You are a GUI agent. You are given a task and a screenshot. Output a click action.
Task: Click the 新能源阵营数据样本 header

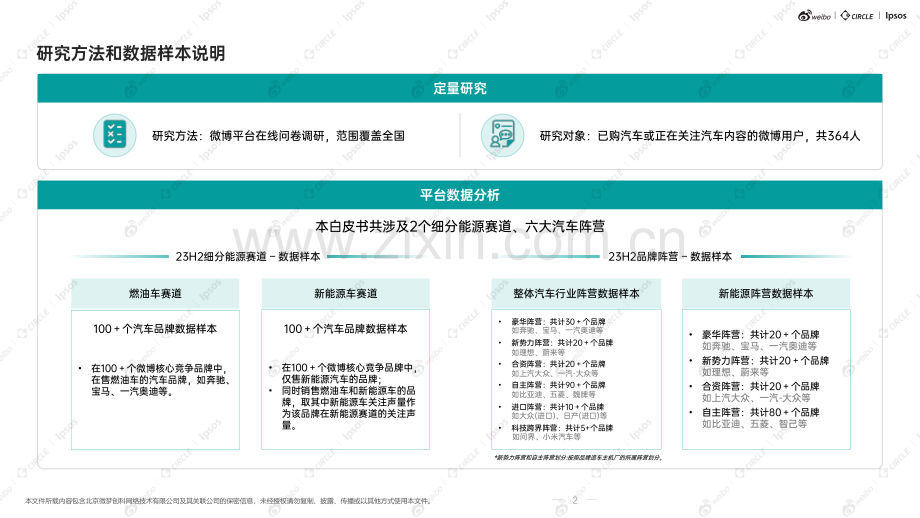pyautogui.click(x=766, y=294)
